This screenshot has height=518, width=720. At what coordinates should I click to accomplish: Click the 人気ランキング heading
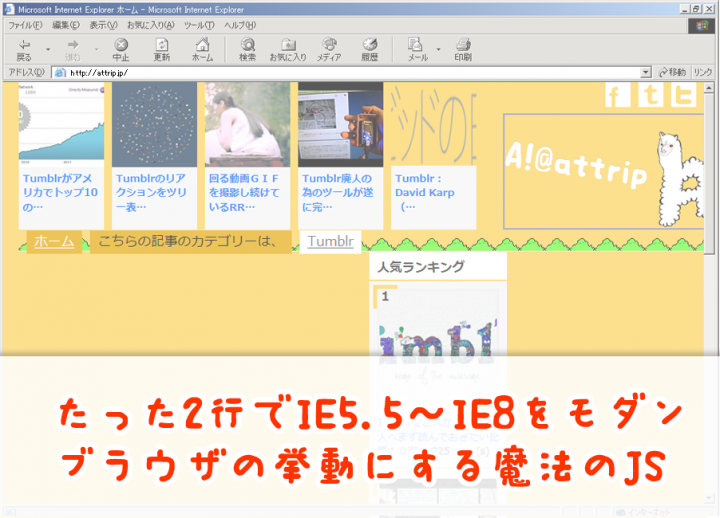(x=421, y=266)
